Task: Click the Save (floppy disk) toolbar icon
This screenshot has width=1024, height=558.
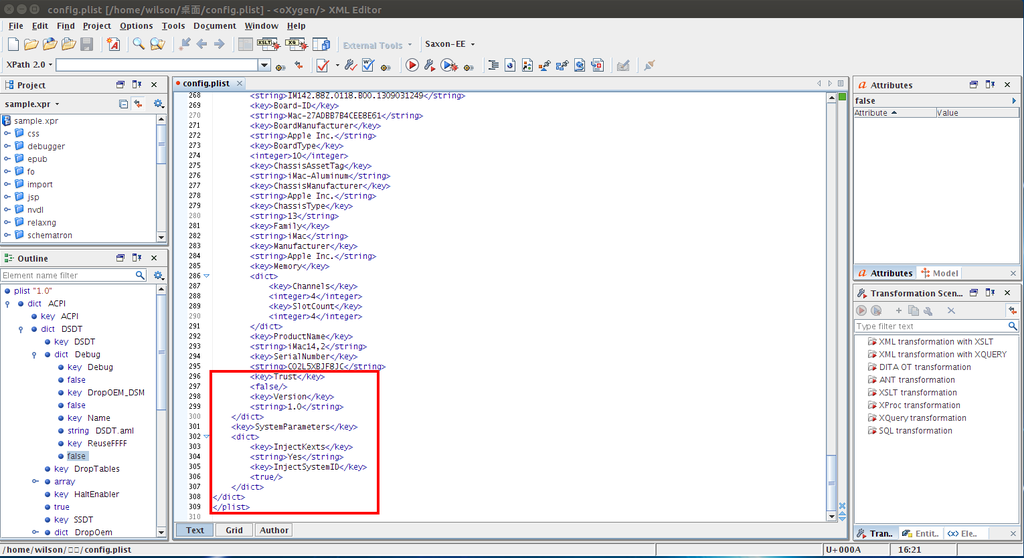Action: [x=86, y=44]
